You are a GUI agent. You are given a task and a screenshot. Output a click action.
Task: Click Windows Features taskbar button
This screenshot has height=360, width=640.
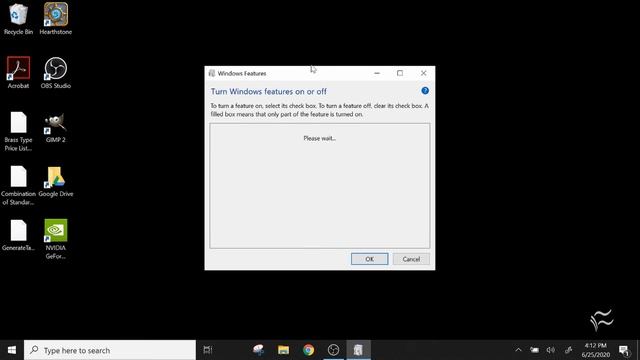coord(358,350)
